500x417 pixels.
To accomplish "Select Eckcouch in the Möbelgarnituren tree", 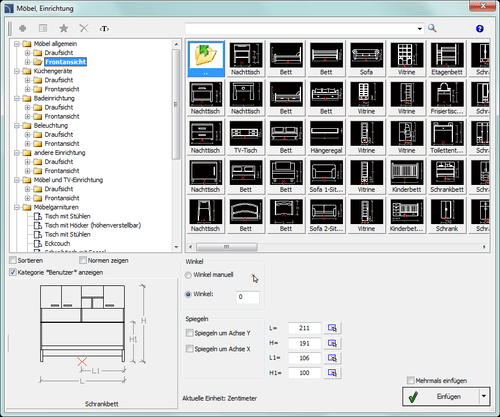I will 57,243.
